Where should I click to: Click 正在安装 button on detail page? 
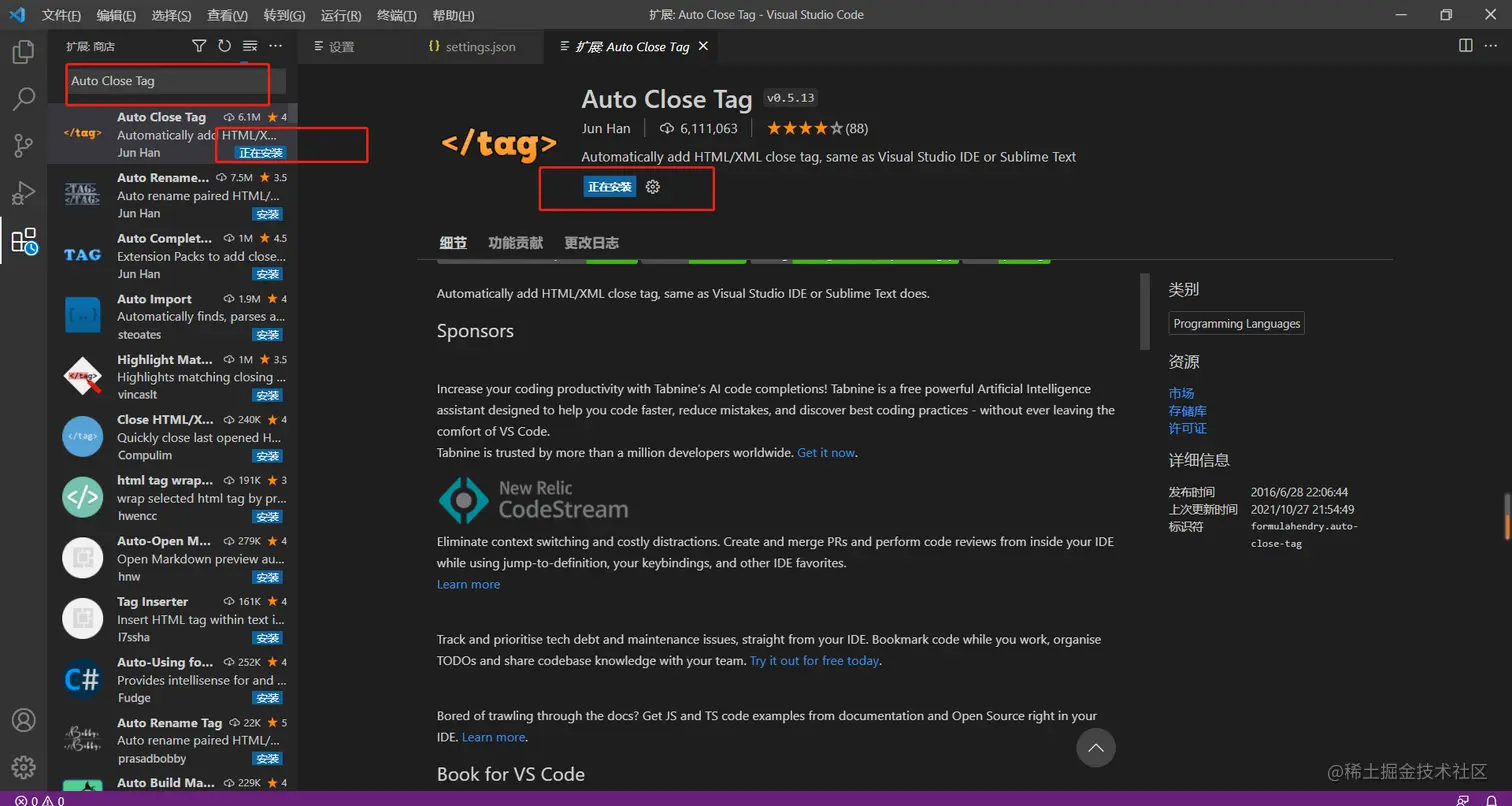tap(610, 187)
